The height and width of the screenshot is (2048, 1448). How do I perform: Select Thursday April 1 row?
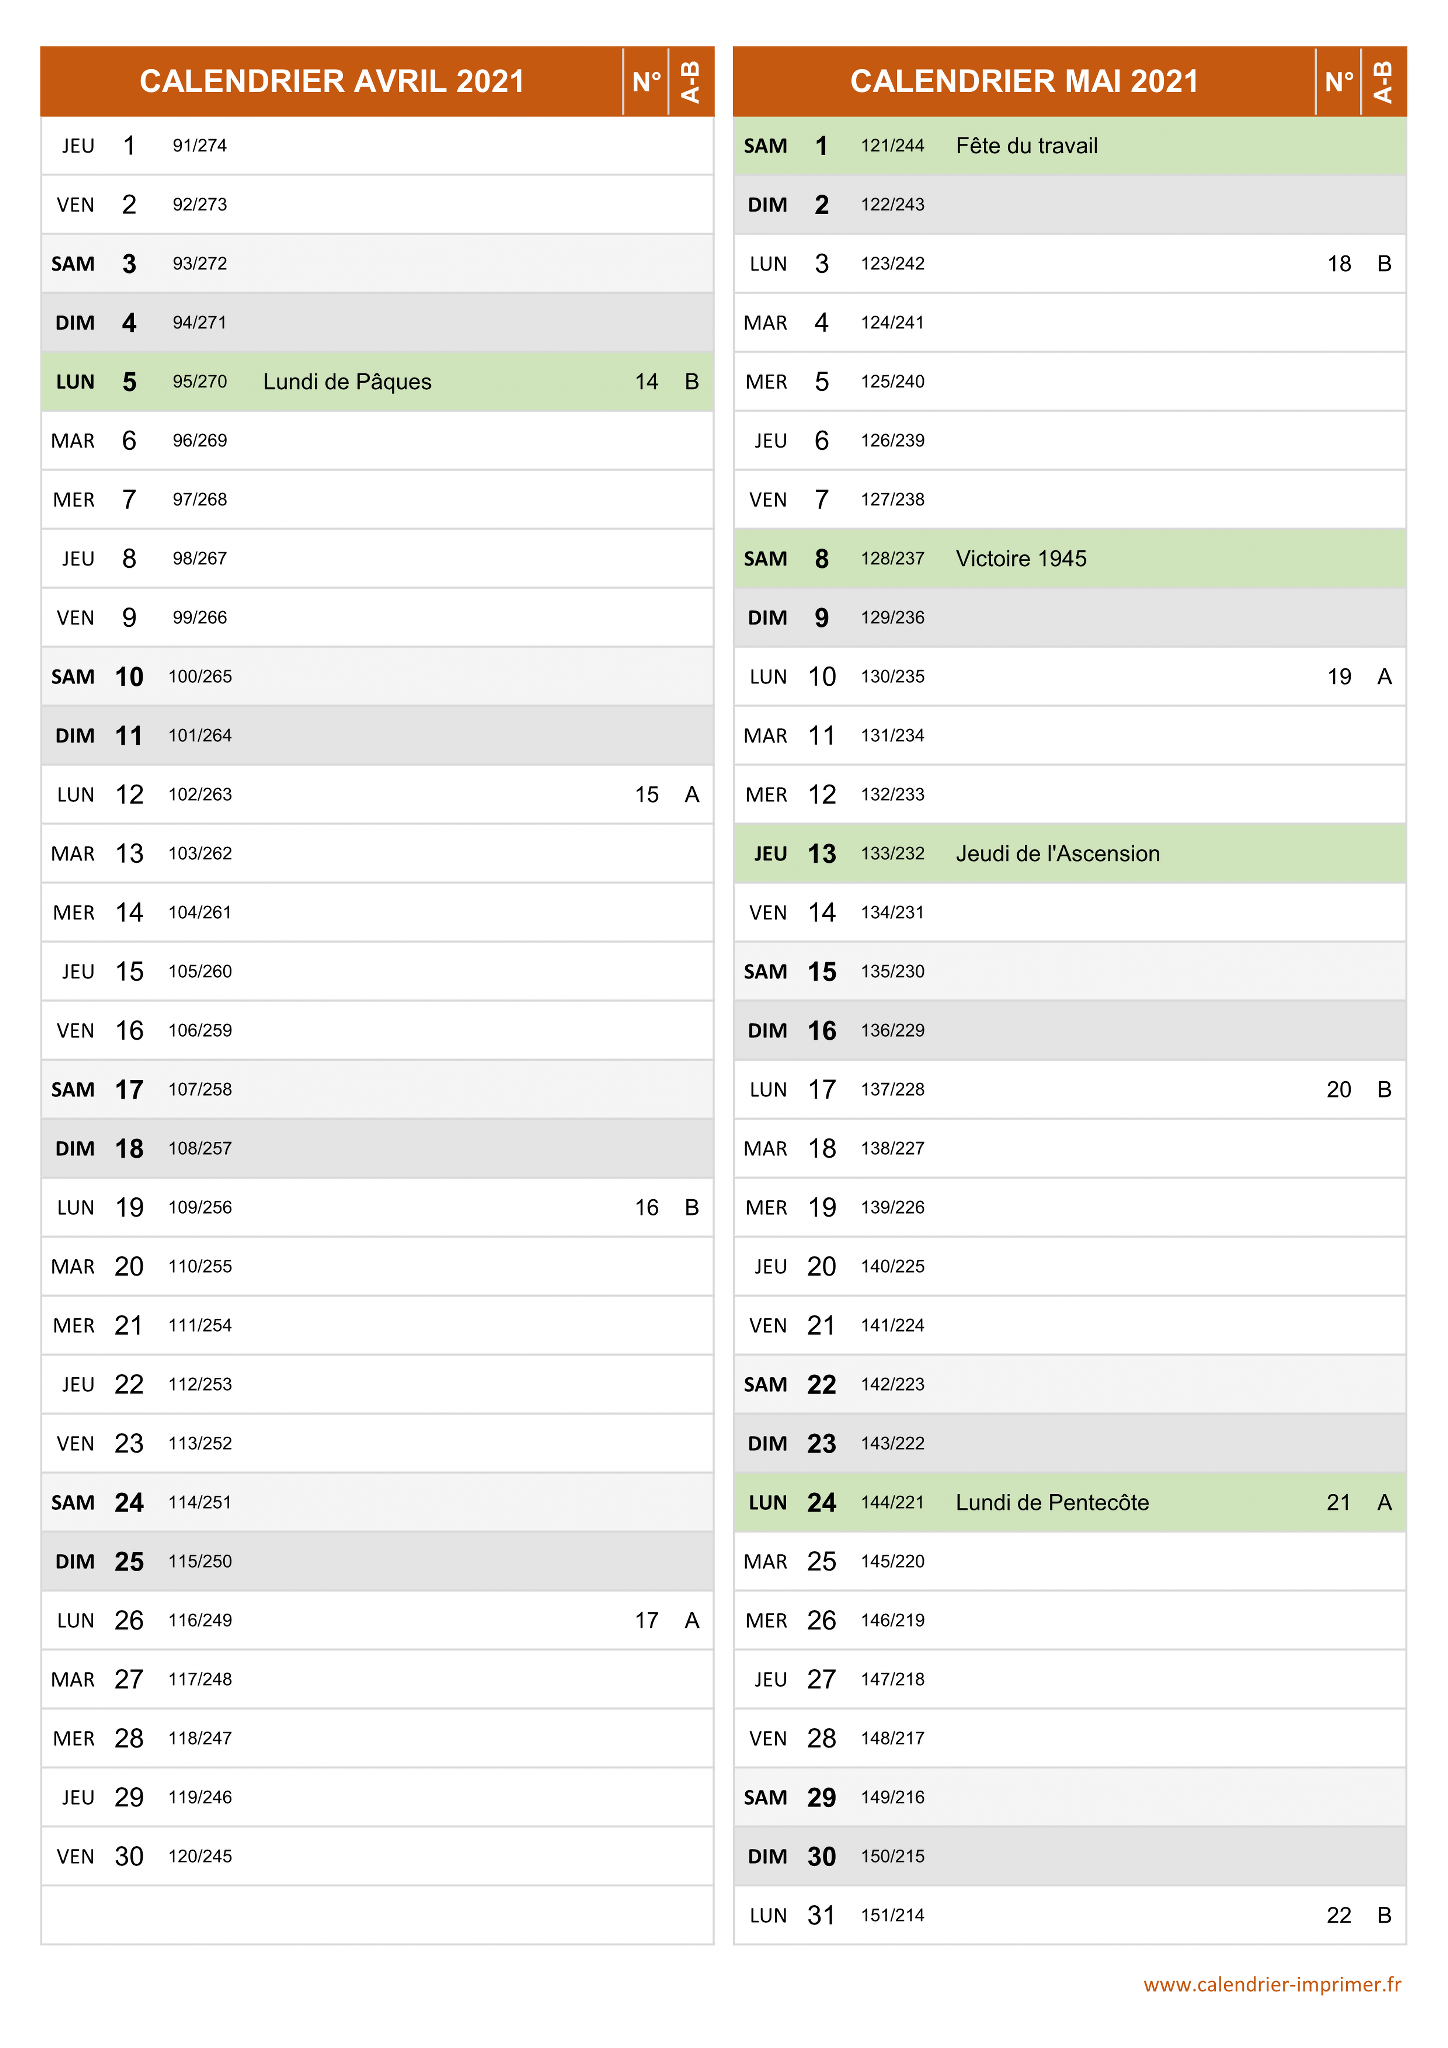click(377, 146)
